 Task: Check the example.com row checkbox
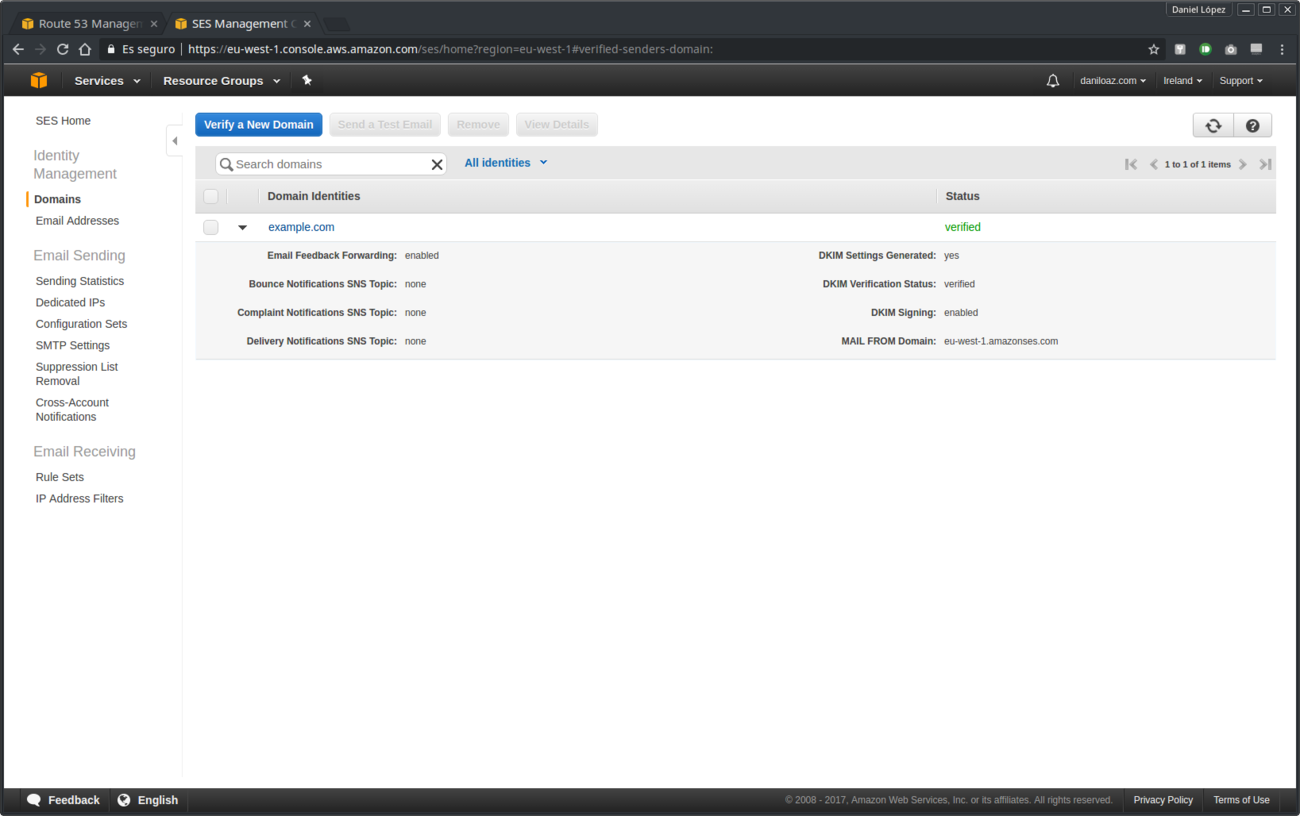211,227
